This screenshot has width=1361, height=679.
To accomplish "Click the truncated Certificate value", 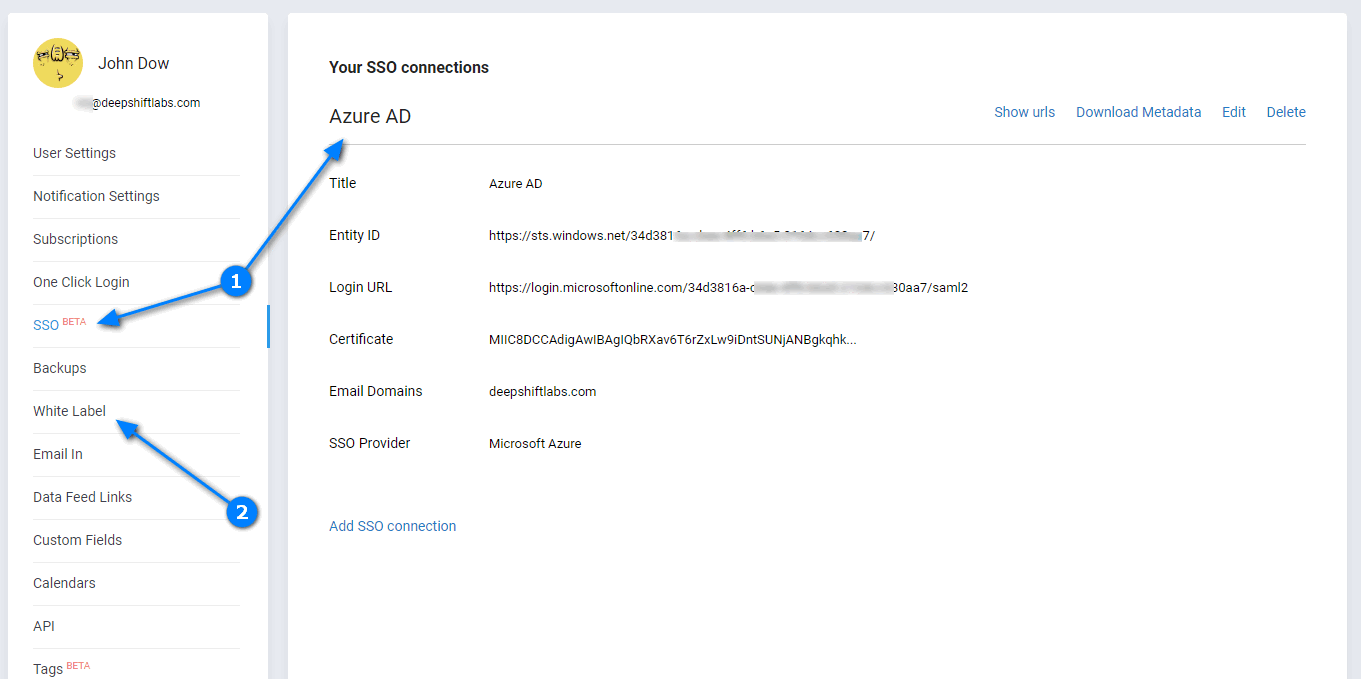I will click(x=672, y=339).
